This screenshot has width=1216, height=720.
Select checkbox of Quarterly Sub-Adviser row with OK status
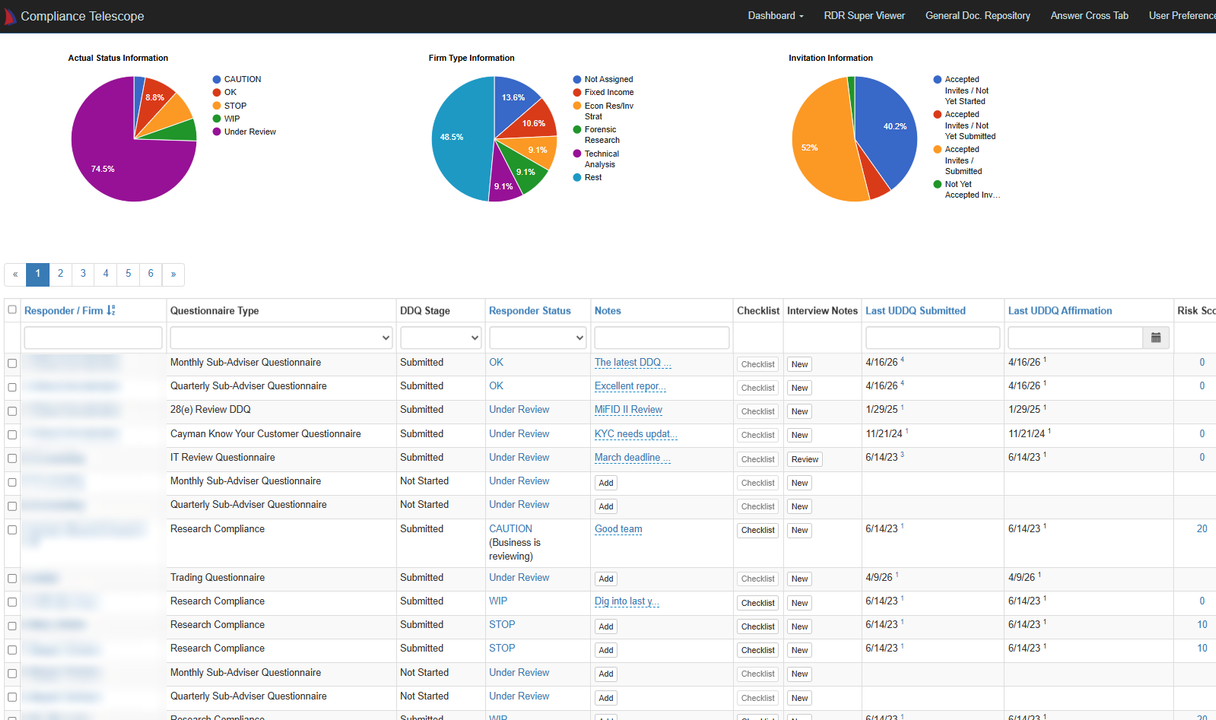pyautogui.click(x=12, y=387)
